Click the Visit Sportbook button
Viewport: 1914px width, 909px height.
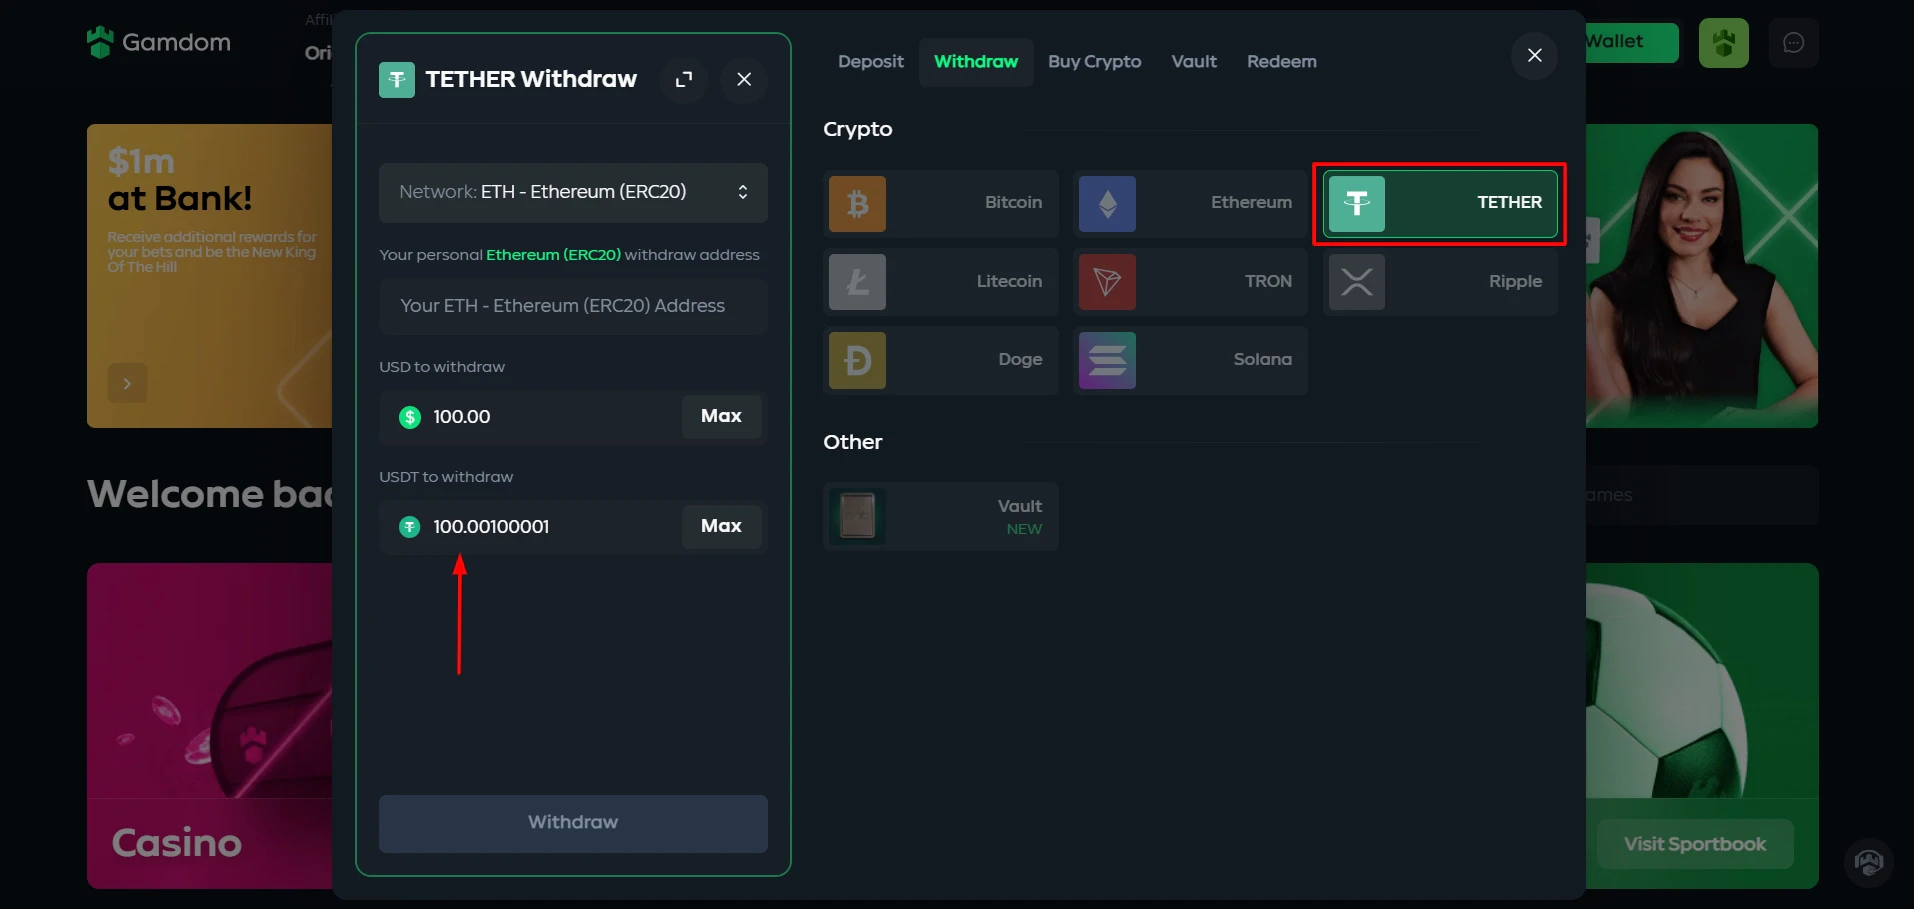click(1695, 845)
